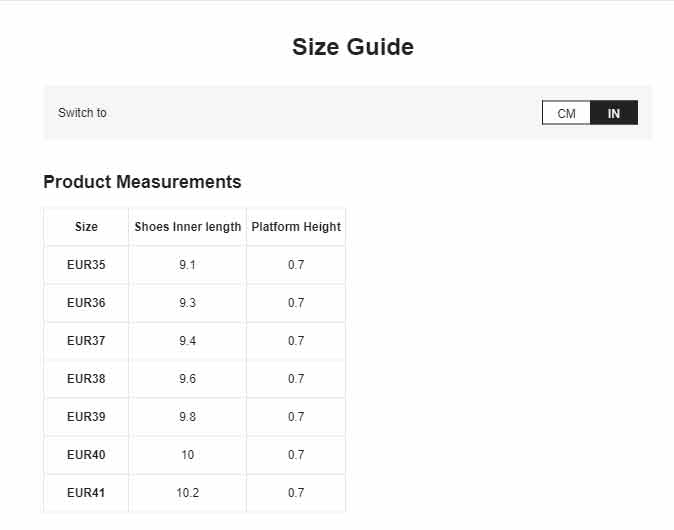Click the Size column header

point(86,227)
